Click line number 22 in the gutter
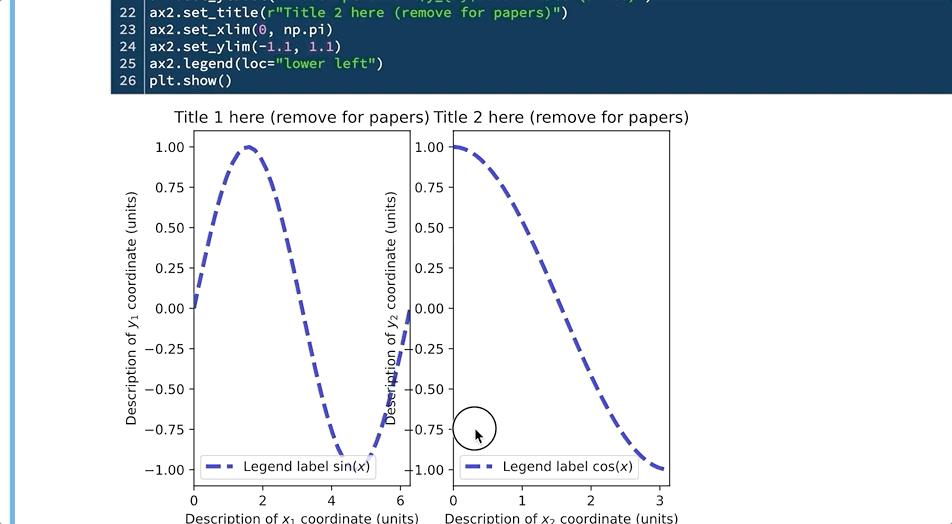952x524 pixels. 128,13
